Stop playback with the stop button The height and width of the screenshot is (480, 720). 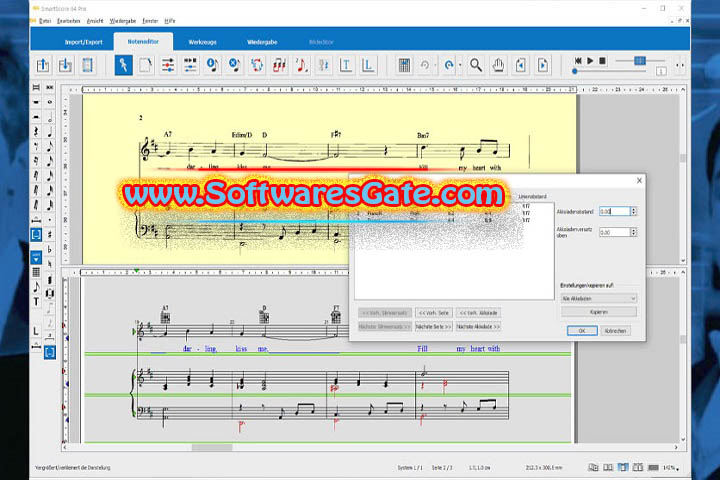coord(602,61)
